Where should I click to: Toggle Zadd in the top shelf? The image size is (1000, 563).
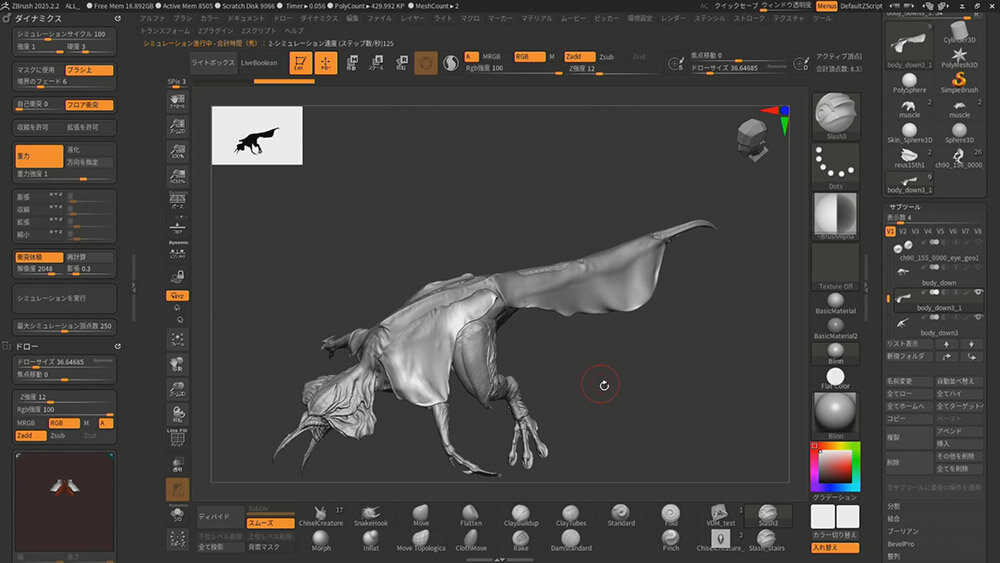pyautogui.click(x=579, y=57)
